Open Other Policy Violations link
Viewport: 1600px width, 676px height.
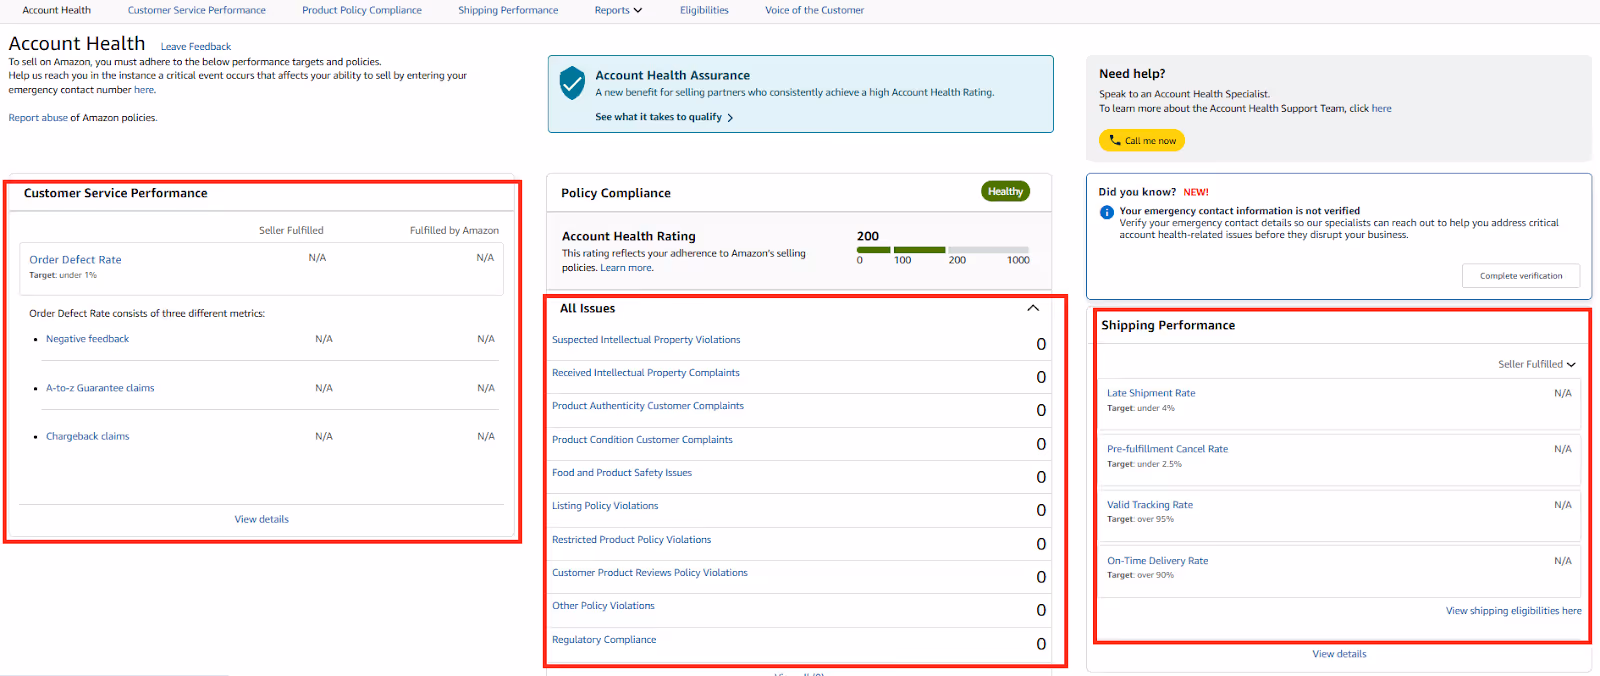[x=603, y=606]
